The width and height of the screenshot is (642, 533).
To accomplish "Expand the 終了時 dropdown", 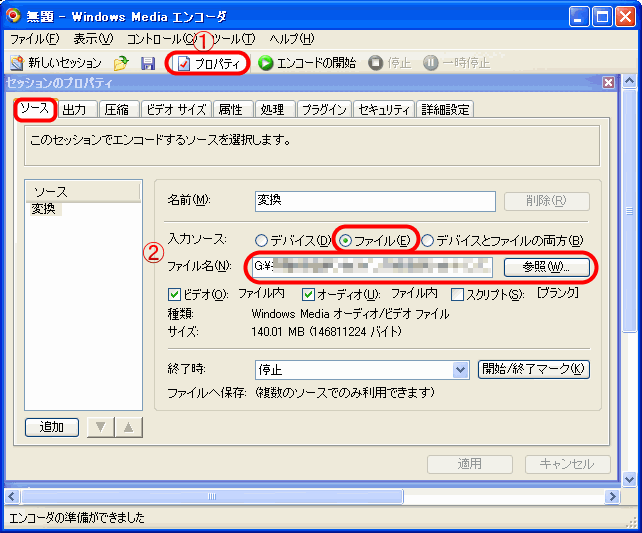I will pyautogui.click(x=460, y=370).
